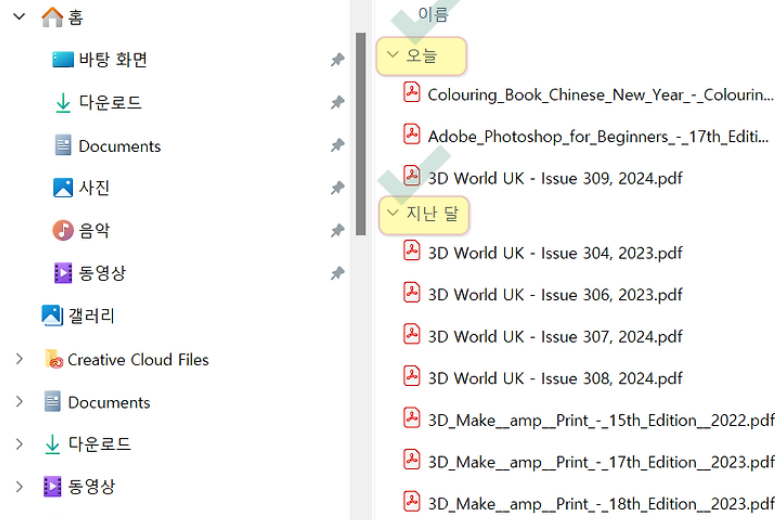Collapse the 지난 달 group chevron
784x520 pixels.
pos(393,213)
